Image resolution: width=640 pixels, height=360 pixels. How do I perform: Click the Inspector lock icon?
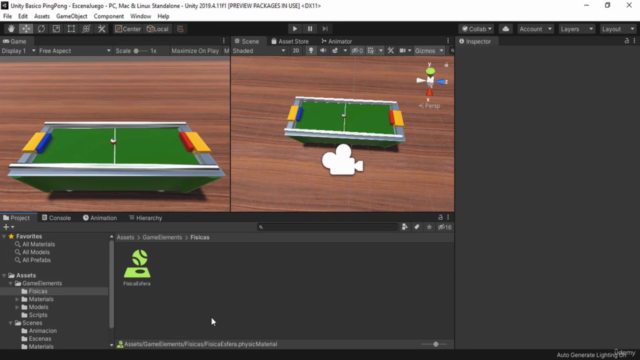pyautogui.click(x=627, y=41)
